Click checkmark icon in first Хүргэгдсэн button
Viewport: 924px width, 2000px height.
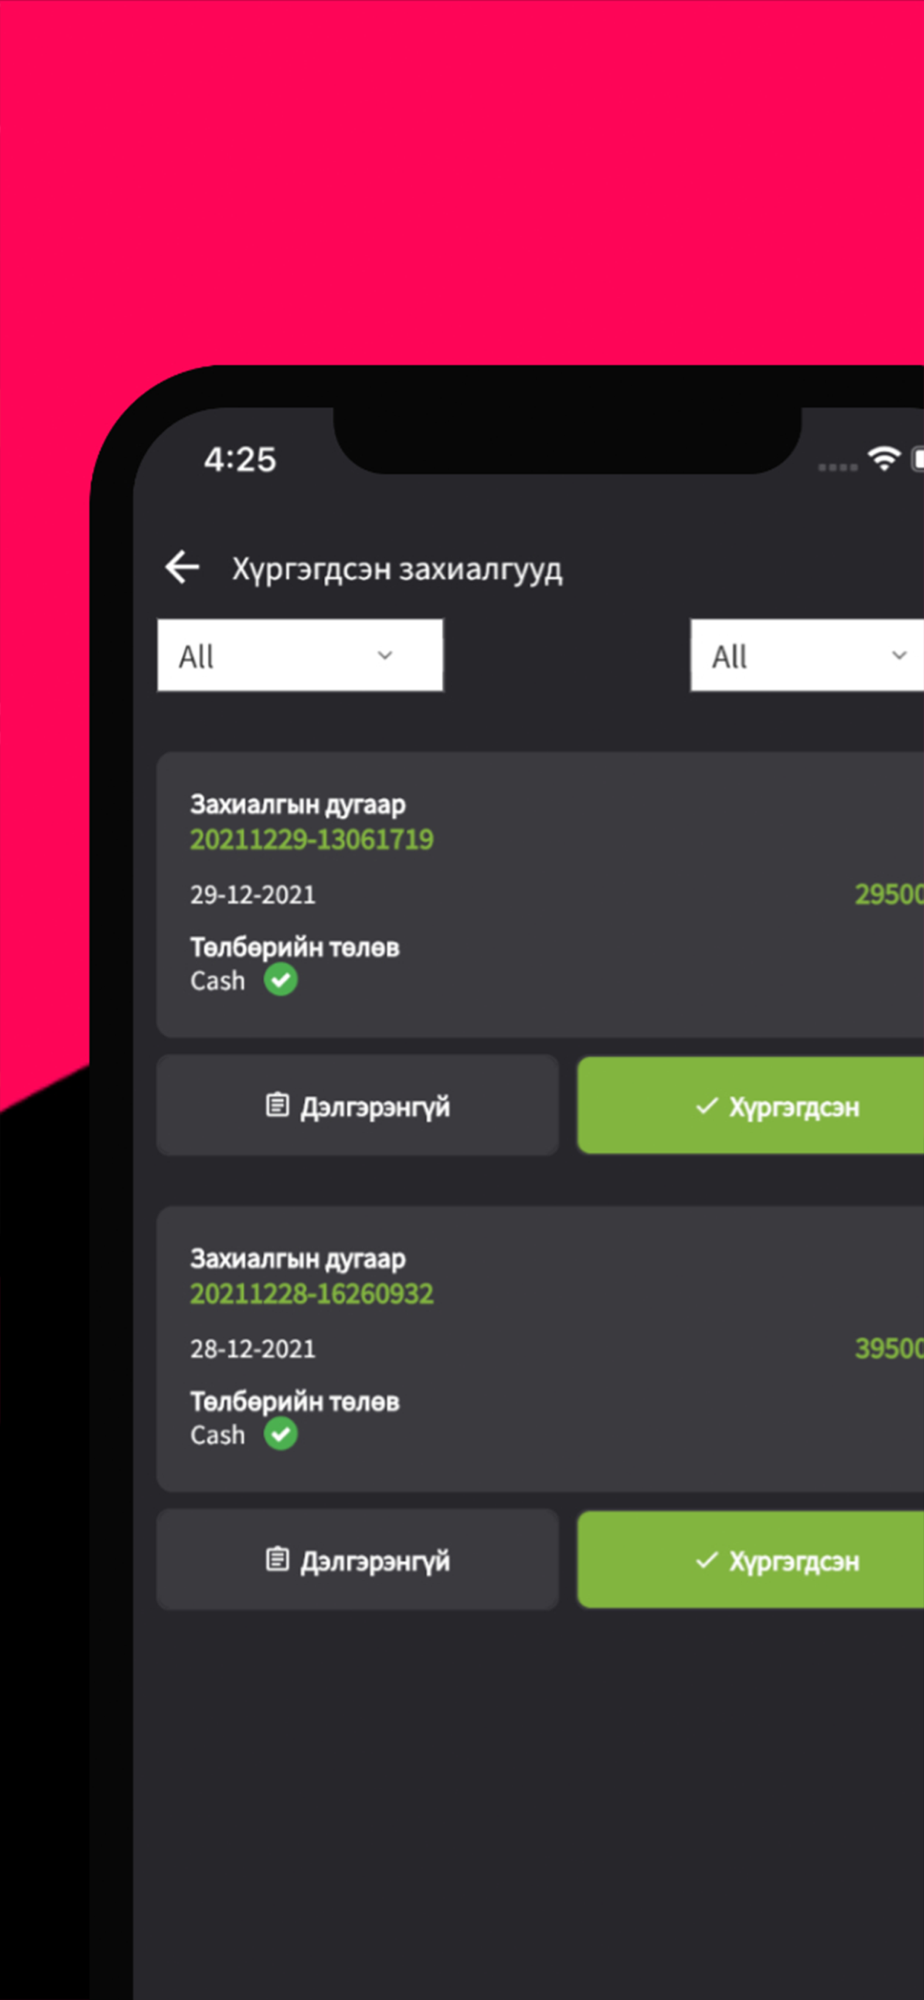pyautogui.click(x=707, y=1105)
